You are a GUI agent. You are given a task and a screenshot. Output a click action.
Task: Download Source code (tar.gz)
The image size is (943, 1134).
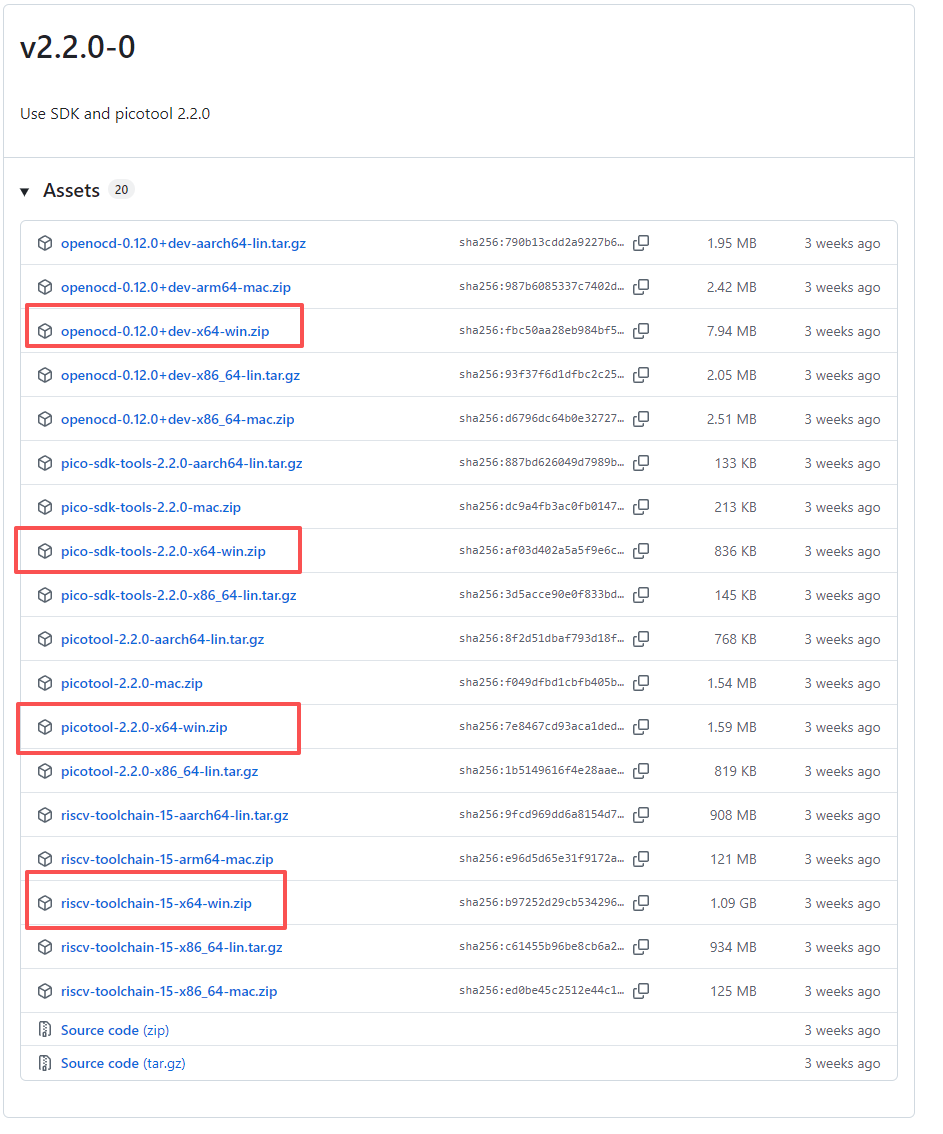(x=123, y=1063)
